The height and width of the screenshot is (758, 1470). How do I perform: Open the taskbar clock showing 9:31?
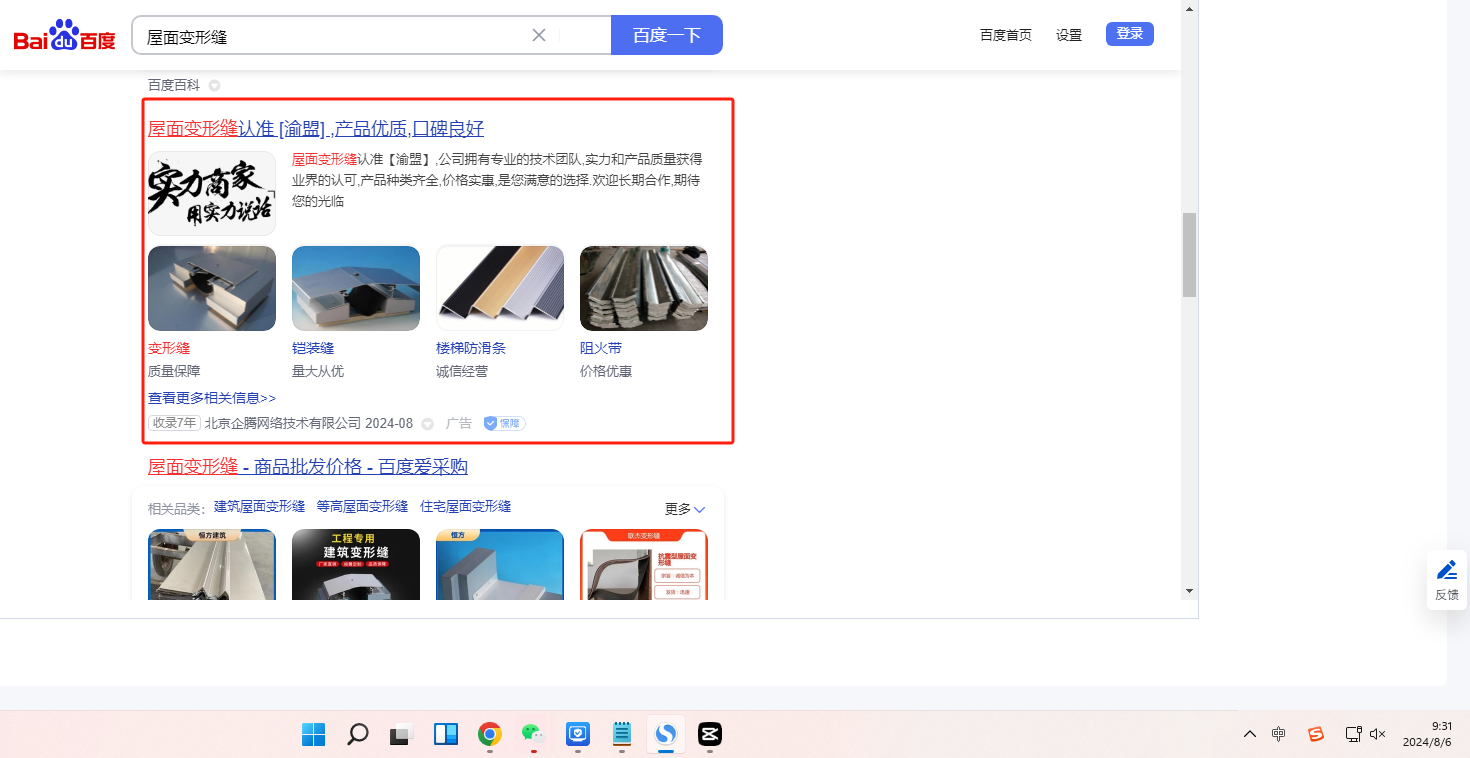(1428, 734)
